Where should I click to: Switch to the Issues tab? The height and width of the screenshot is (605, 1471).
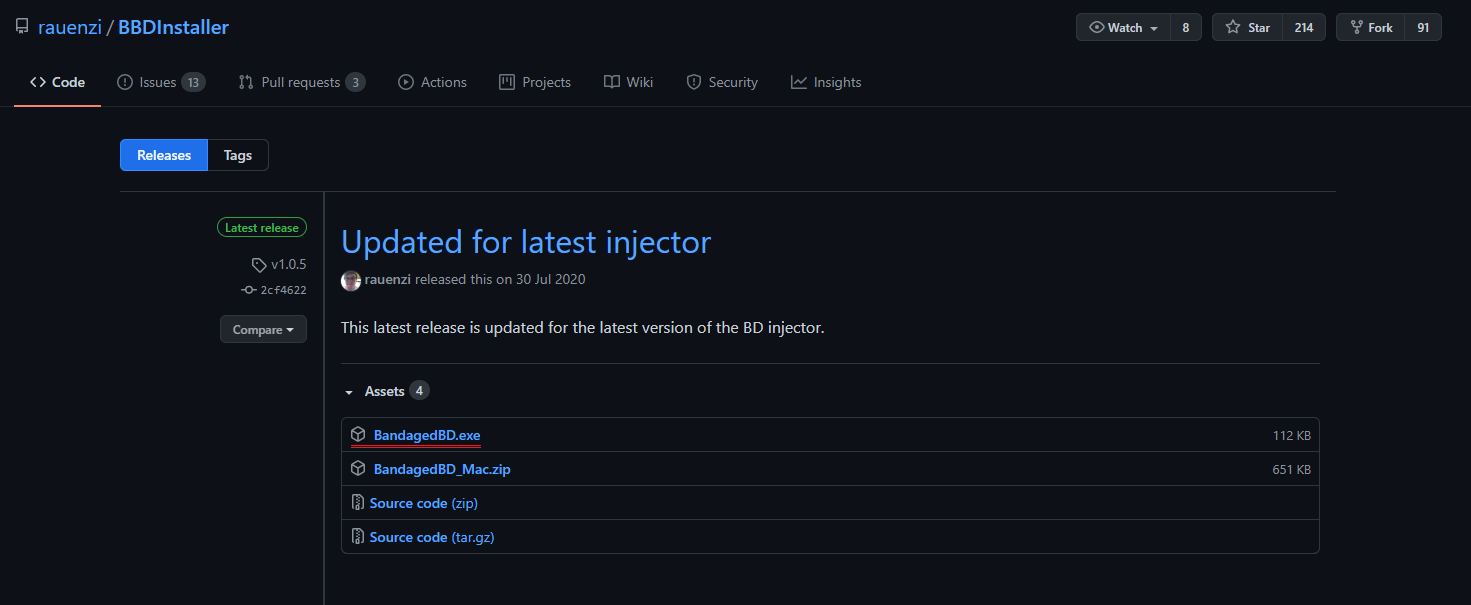click(x=161, y=82)
